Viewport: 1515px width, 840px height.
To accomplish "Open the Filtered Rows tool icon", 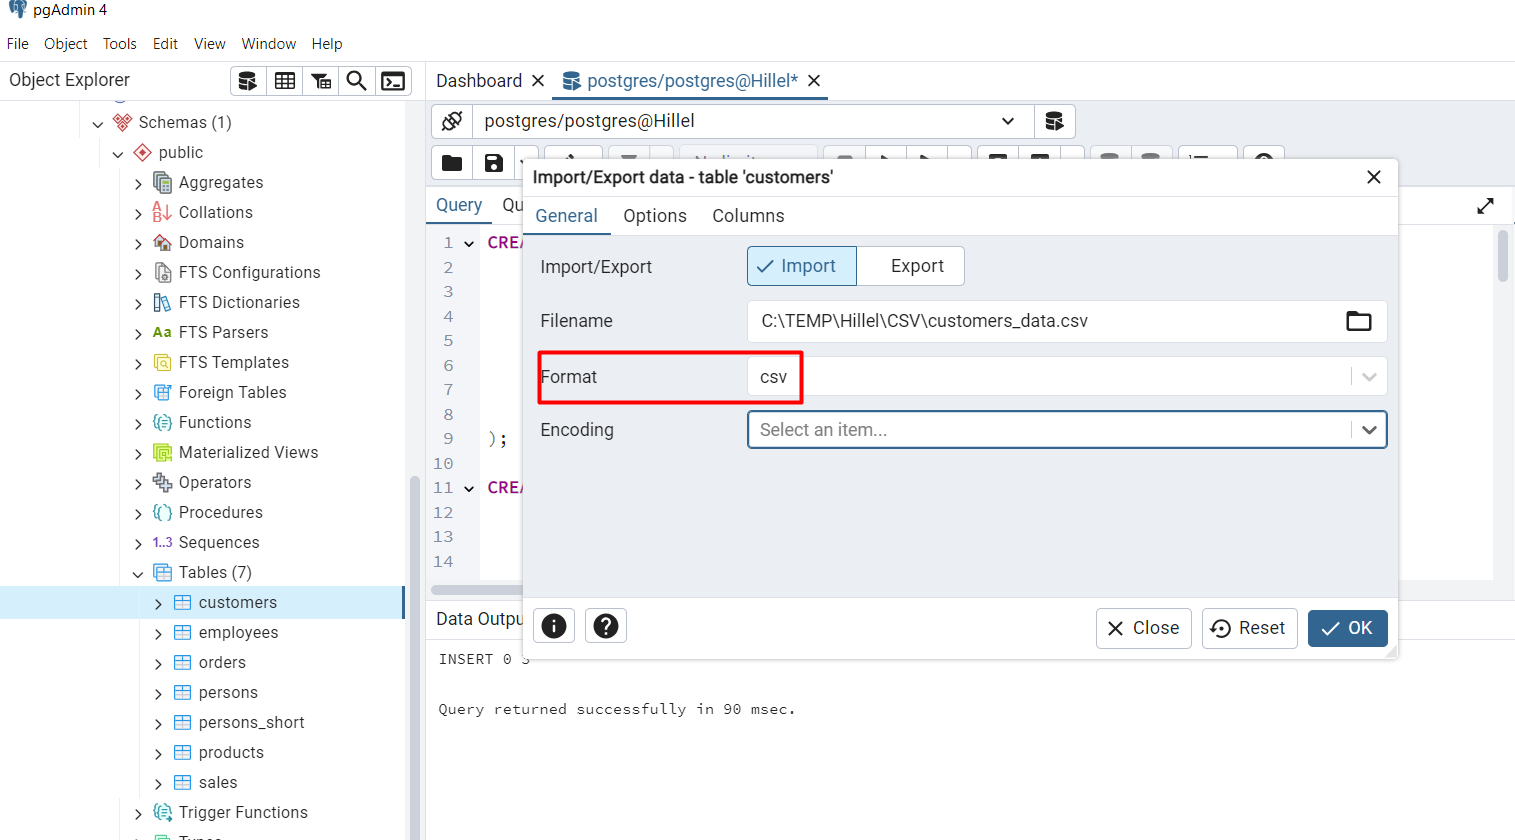I will (321, 81).
